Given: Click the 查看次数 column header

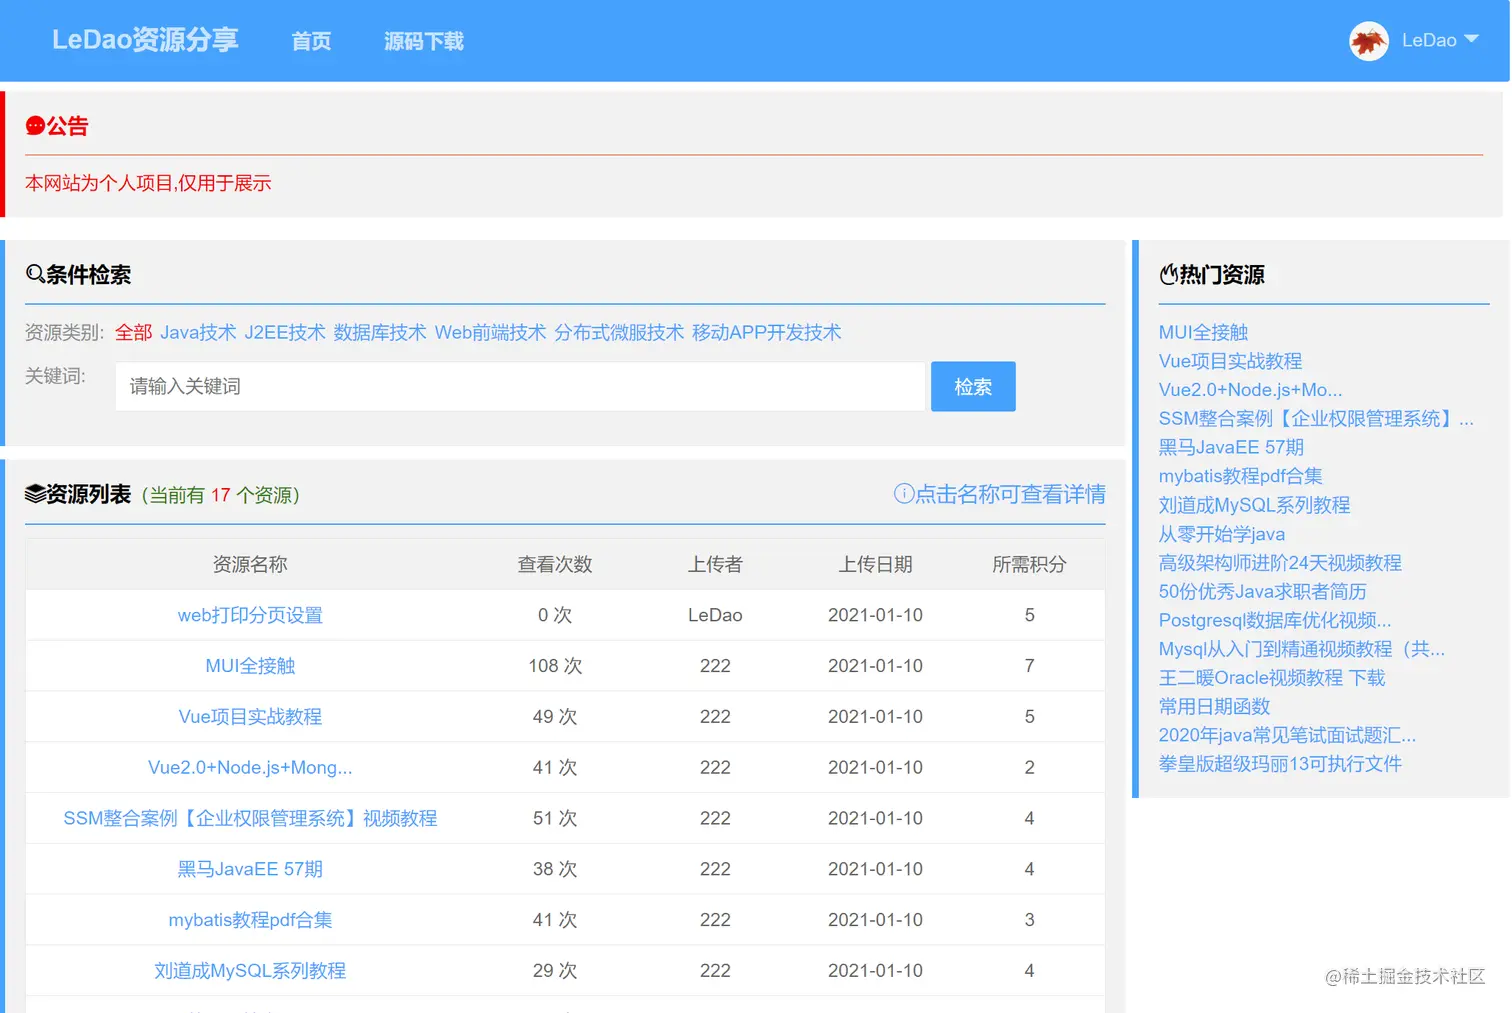Looking at the screenshot, I should coord(555,564).
